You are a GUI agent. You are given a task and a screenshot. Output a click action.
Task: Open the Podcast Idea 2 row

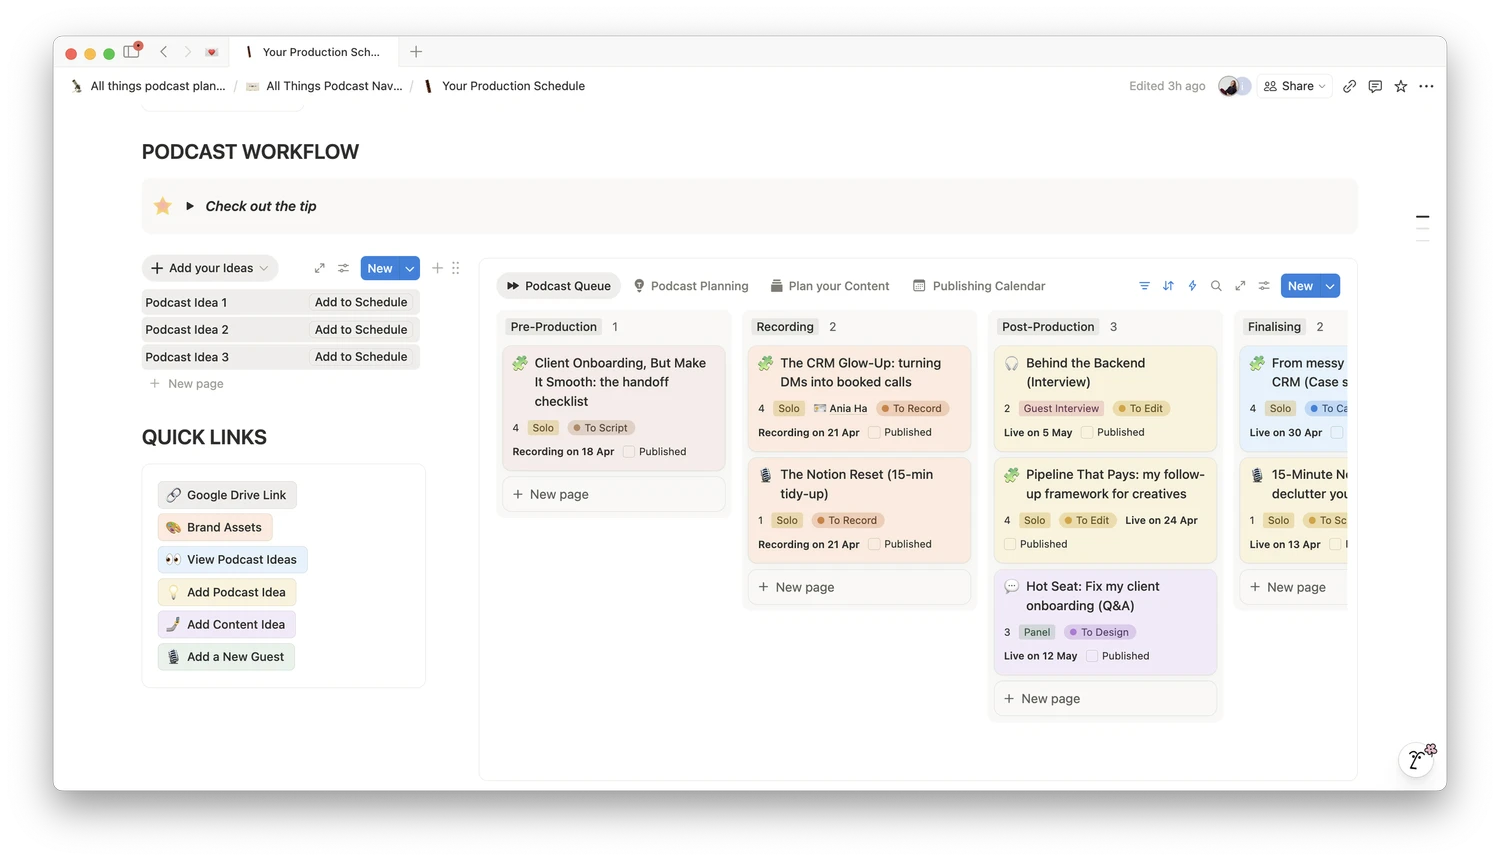(x=281, y=330)
